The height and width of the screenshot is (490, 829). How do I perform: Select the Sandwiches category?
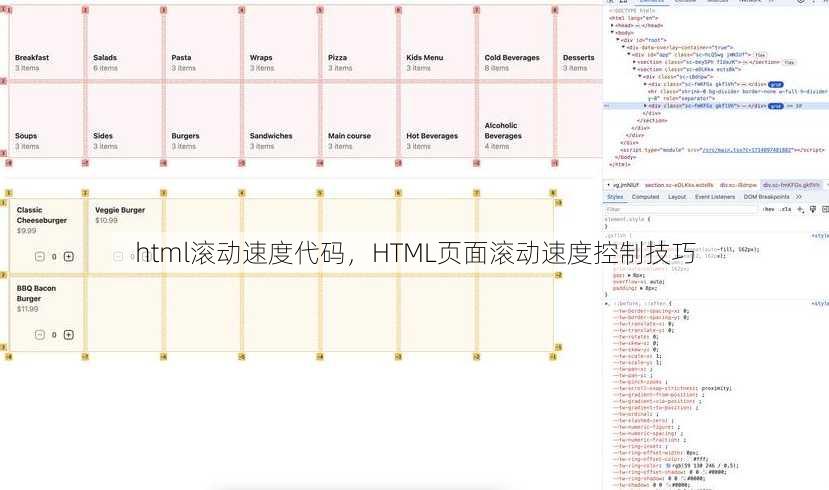280,121
